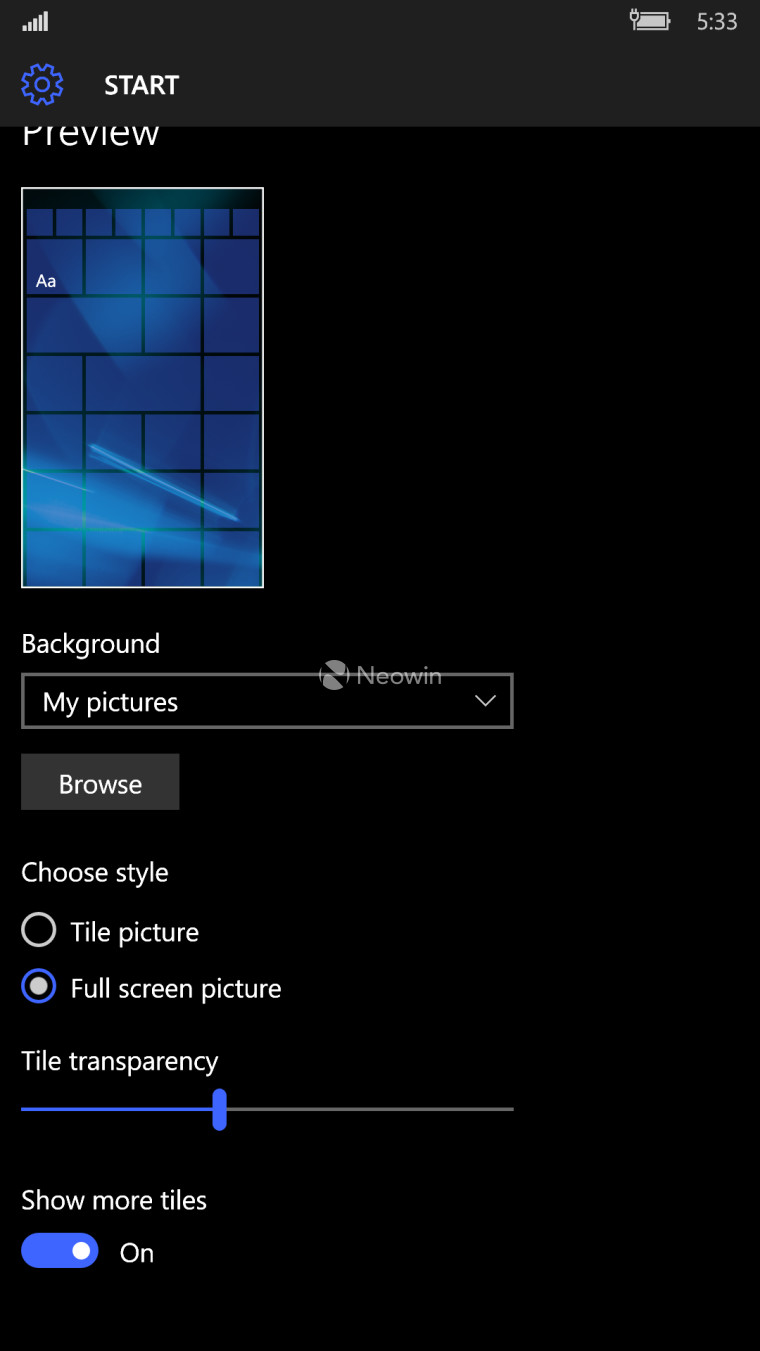Click the right end of transparency slider track
This screenshot has height=1351, width=760.
tap(508, 1109)
